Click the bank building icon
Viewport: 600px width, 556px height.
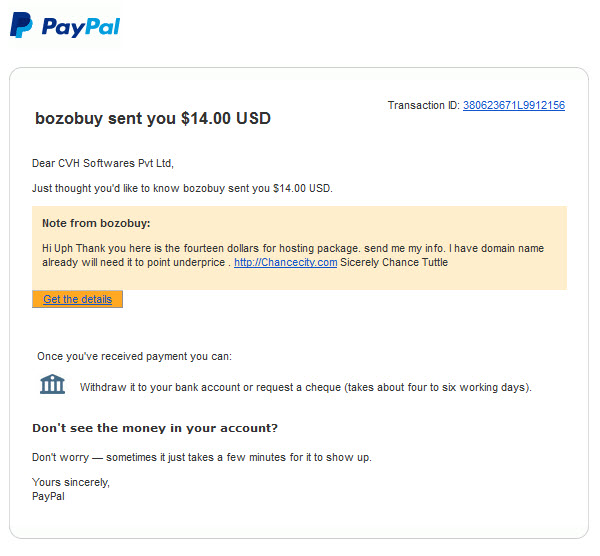point(52,384)
